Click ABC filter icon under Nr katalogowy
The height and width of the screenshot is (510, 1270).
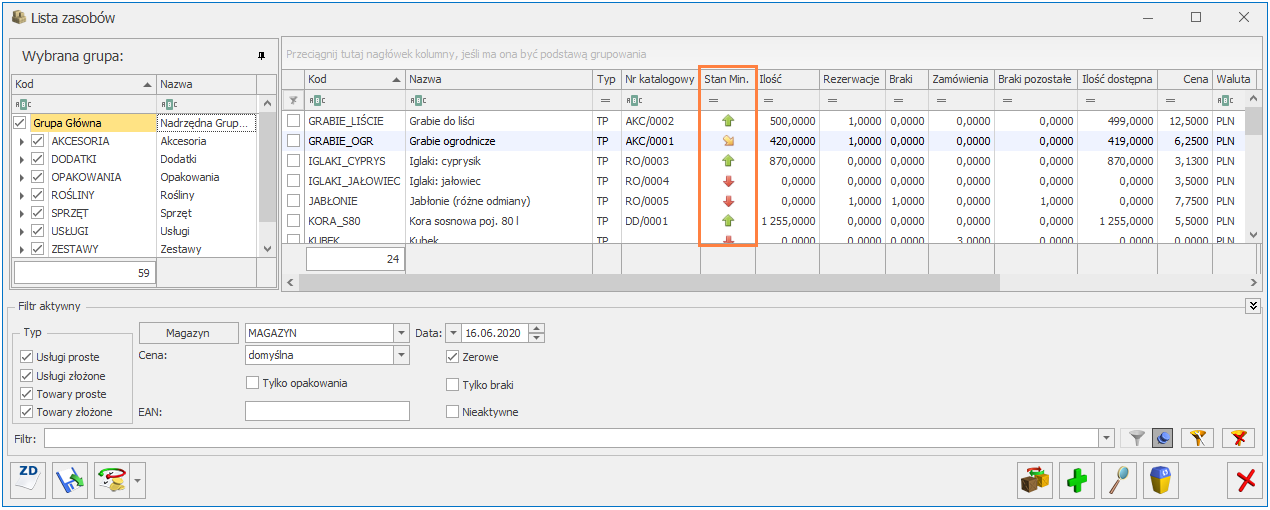(x=634, y=100)
